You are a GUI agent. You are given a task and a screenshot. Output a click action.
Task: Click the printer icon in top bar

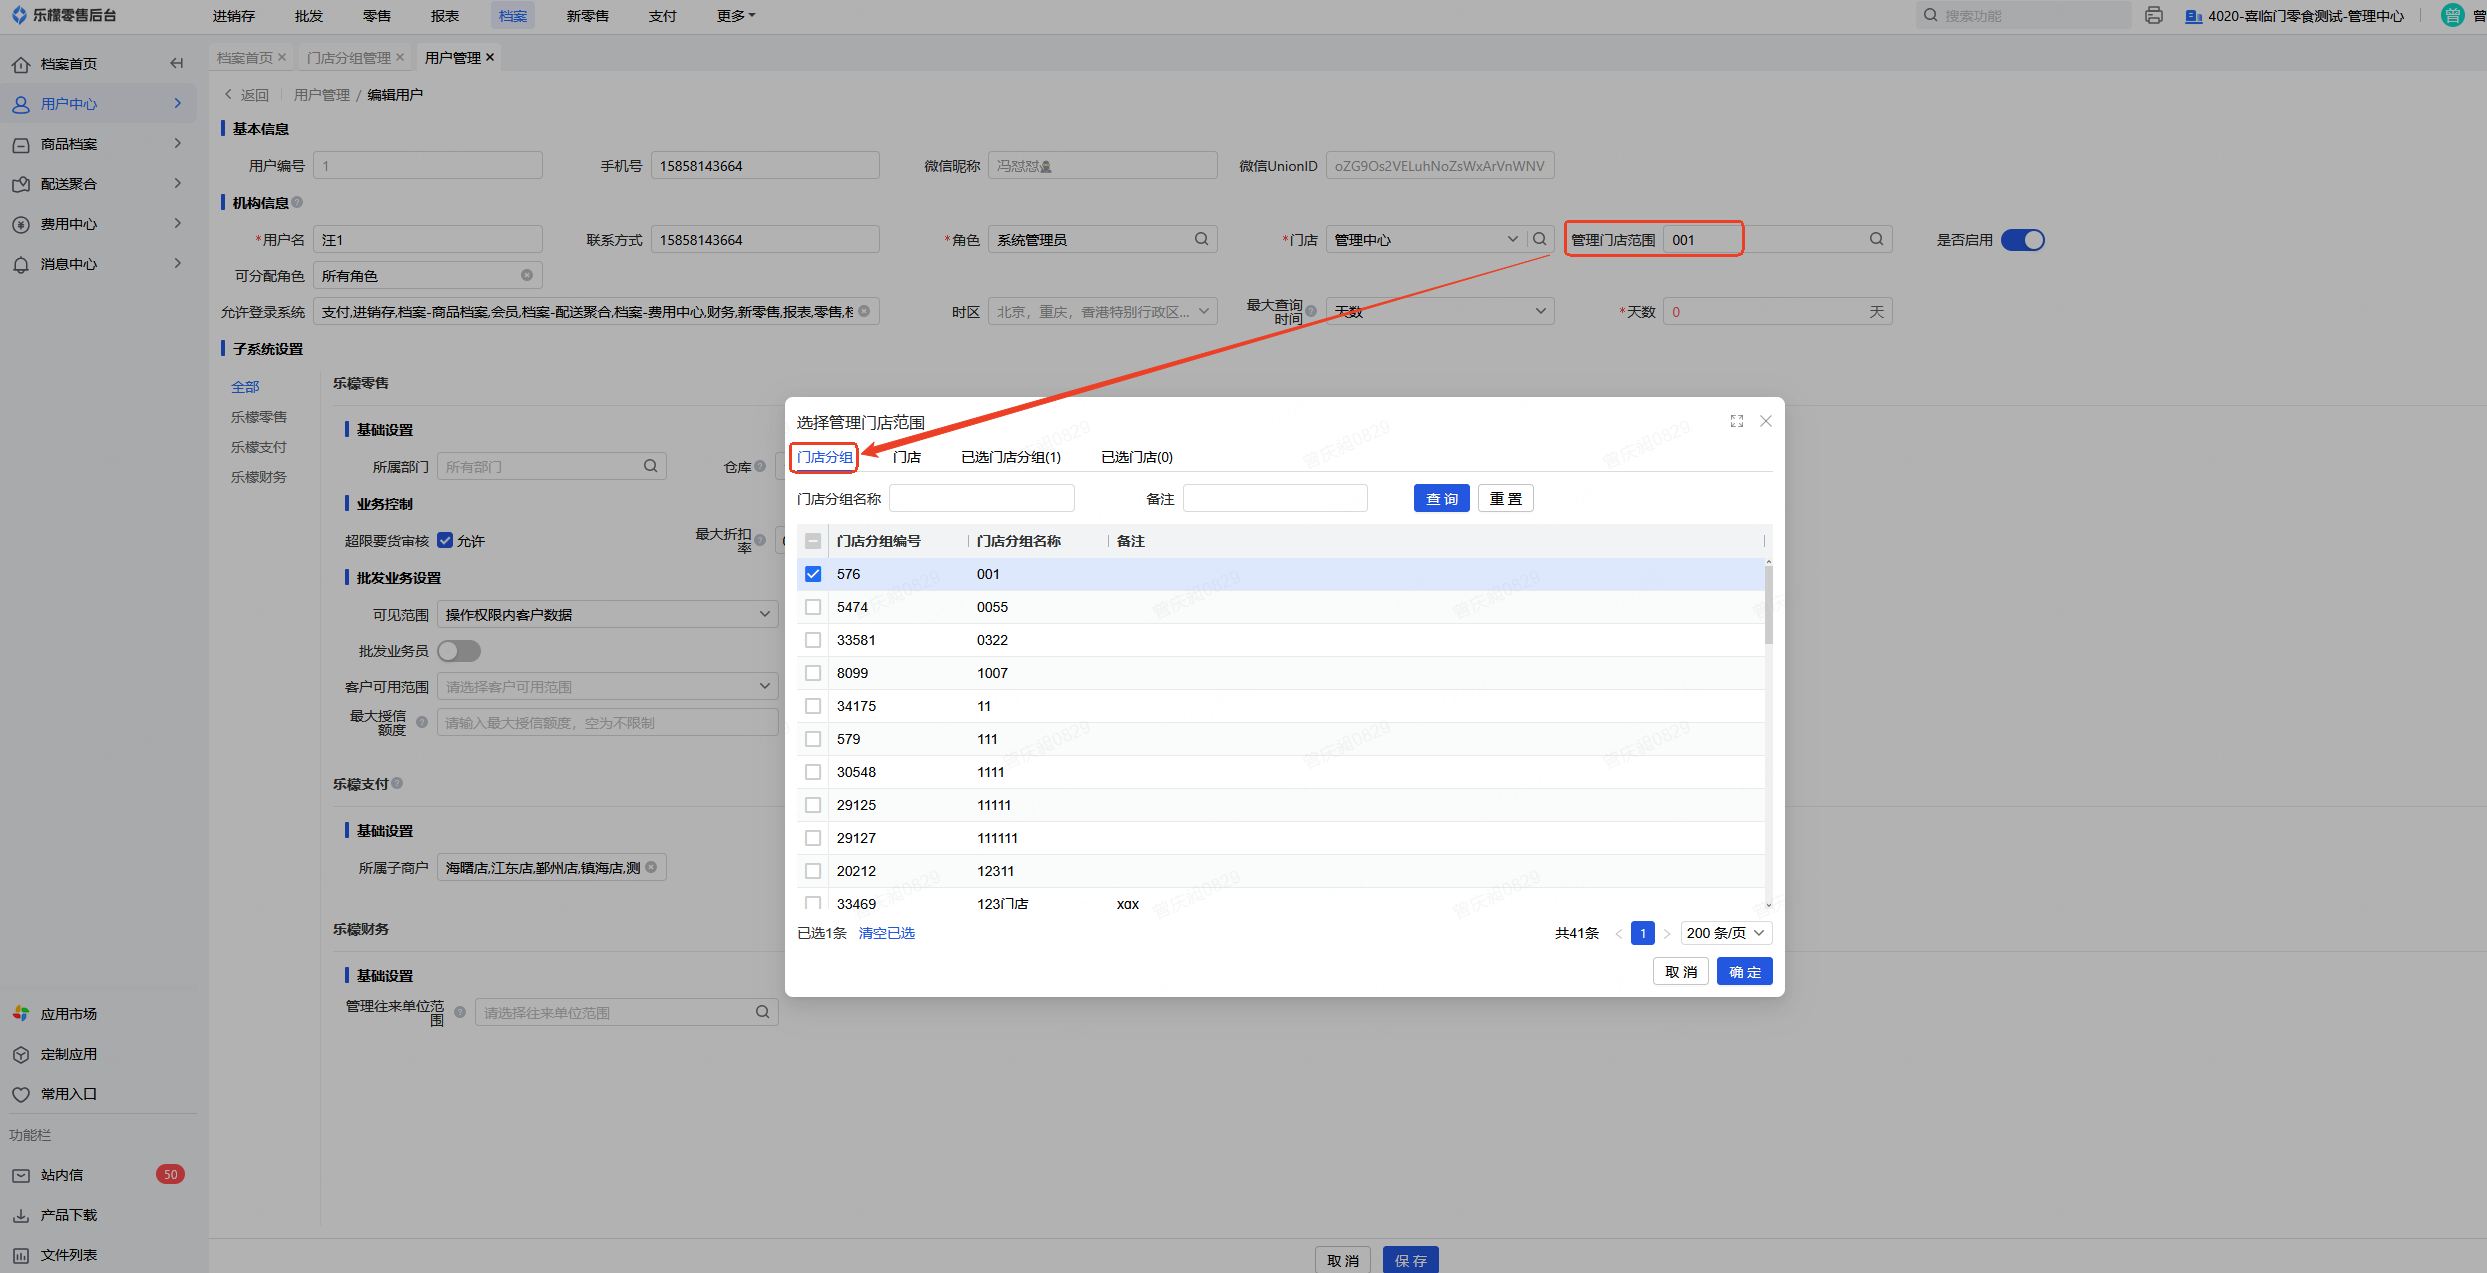pyautogui.click(x=2154, y=16)
